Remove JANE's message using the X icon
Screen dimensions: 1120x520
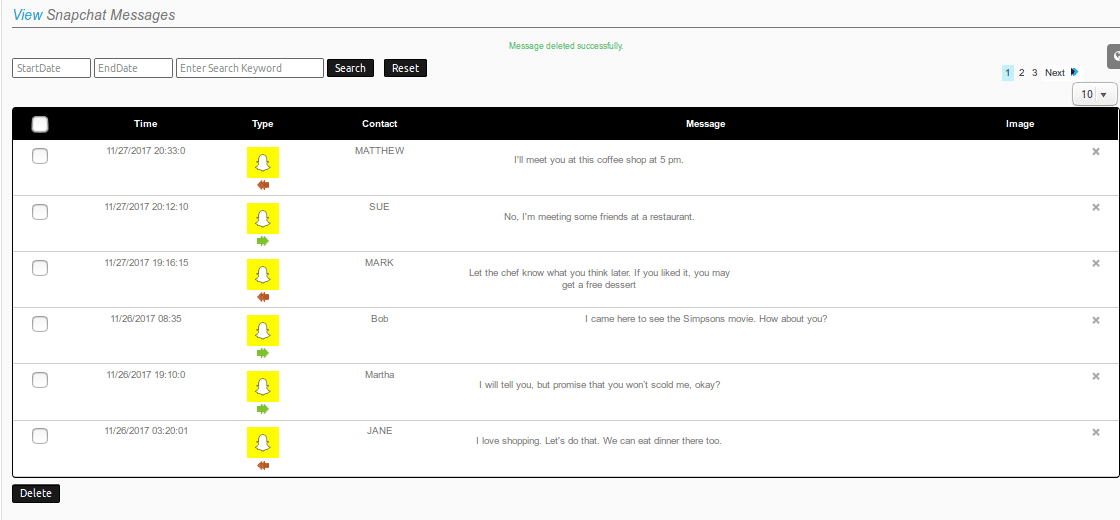[x=1096, y=432]
